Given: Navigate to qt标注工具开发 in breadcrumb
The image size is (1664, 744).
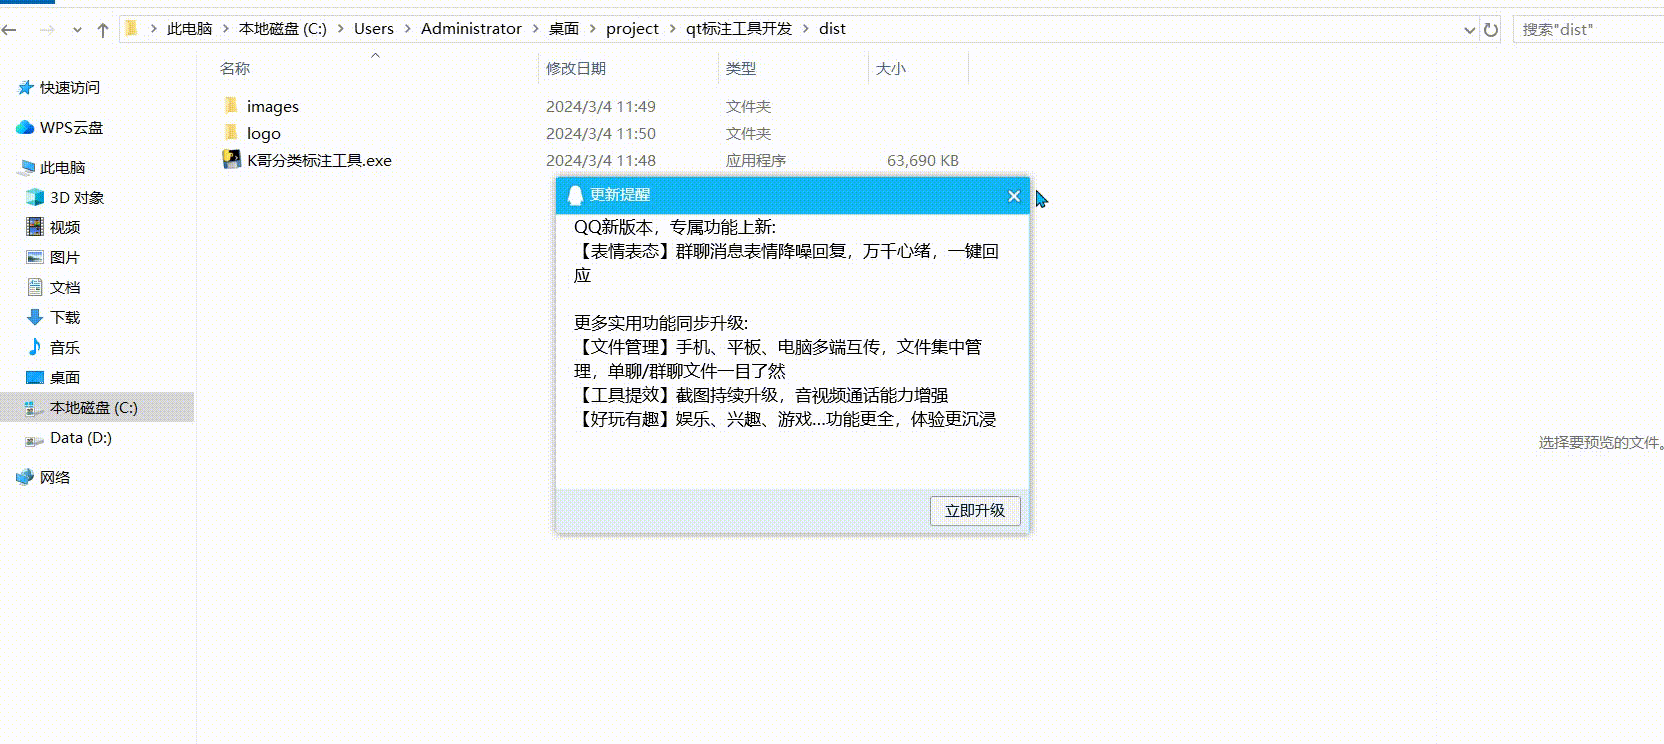Looking at the screenshot, I should coord(738,29).
